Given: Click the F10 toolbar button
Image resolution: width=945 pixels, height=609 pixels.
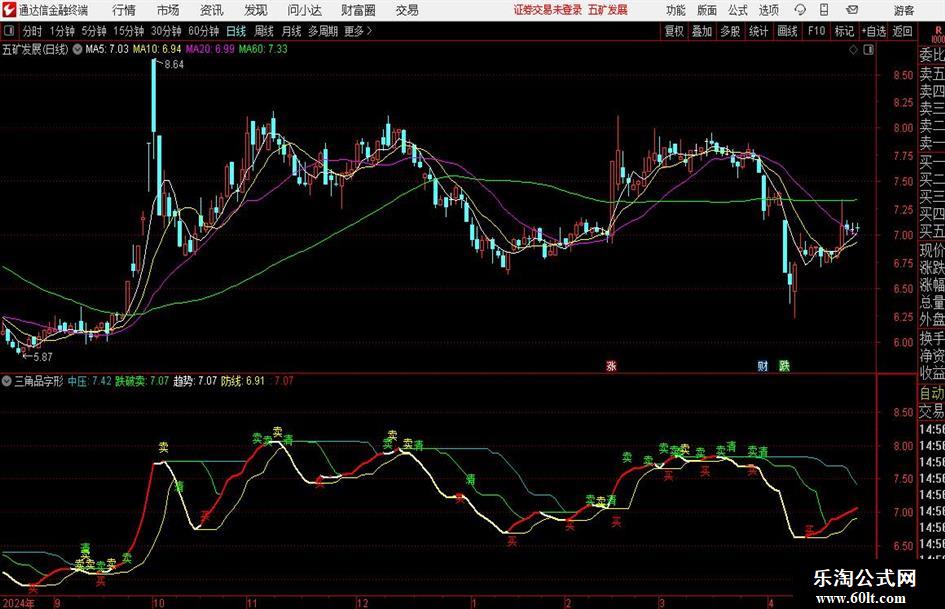Looking at the screenshot, I should [816, 31].
